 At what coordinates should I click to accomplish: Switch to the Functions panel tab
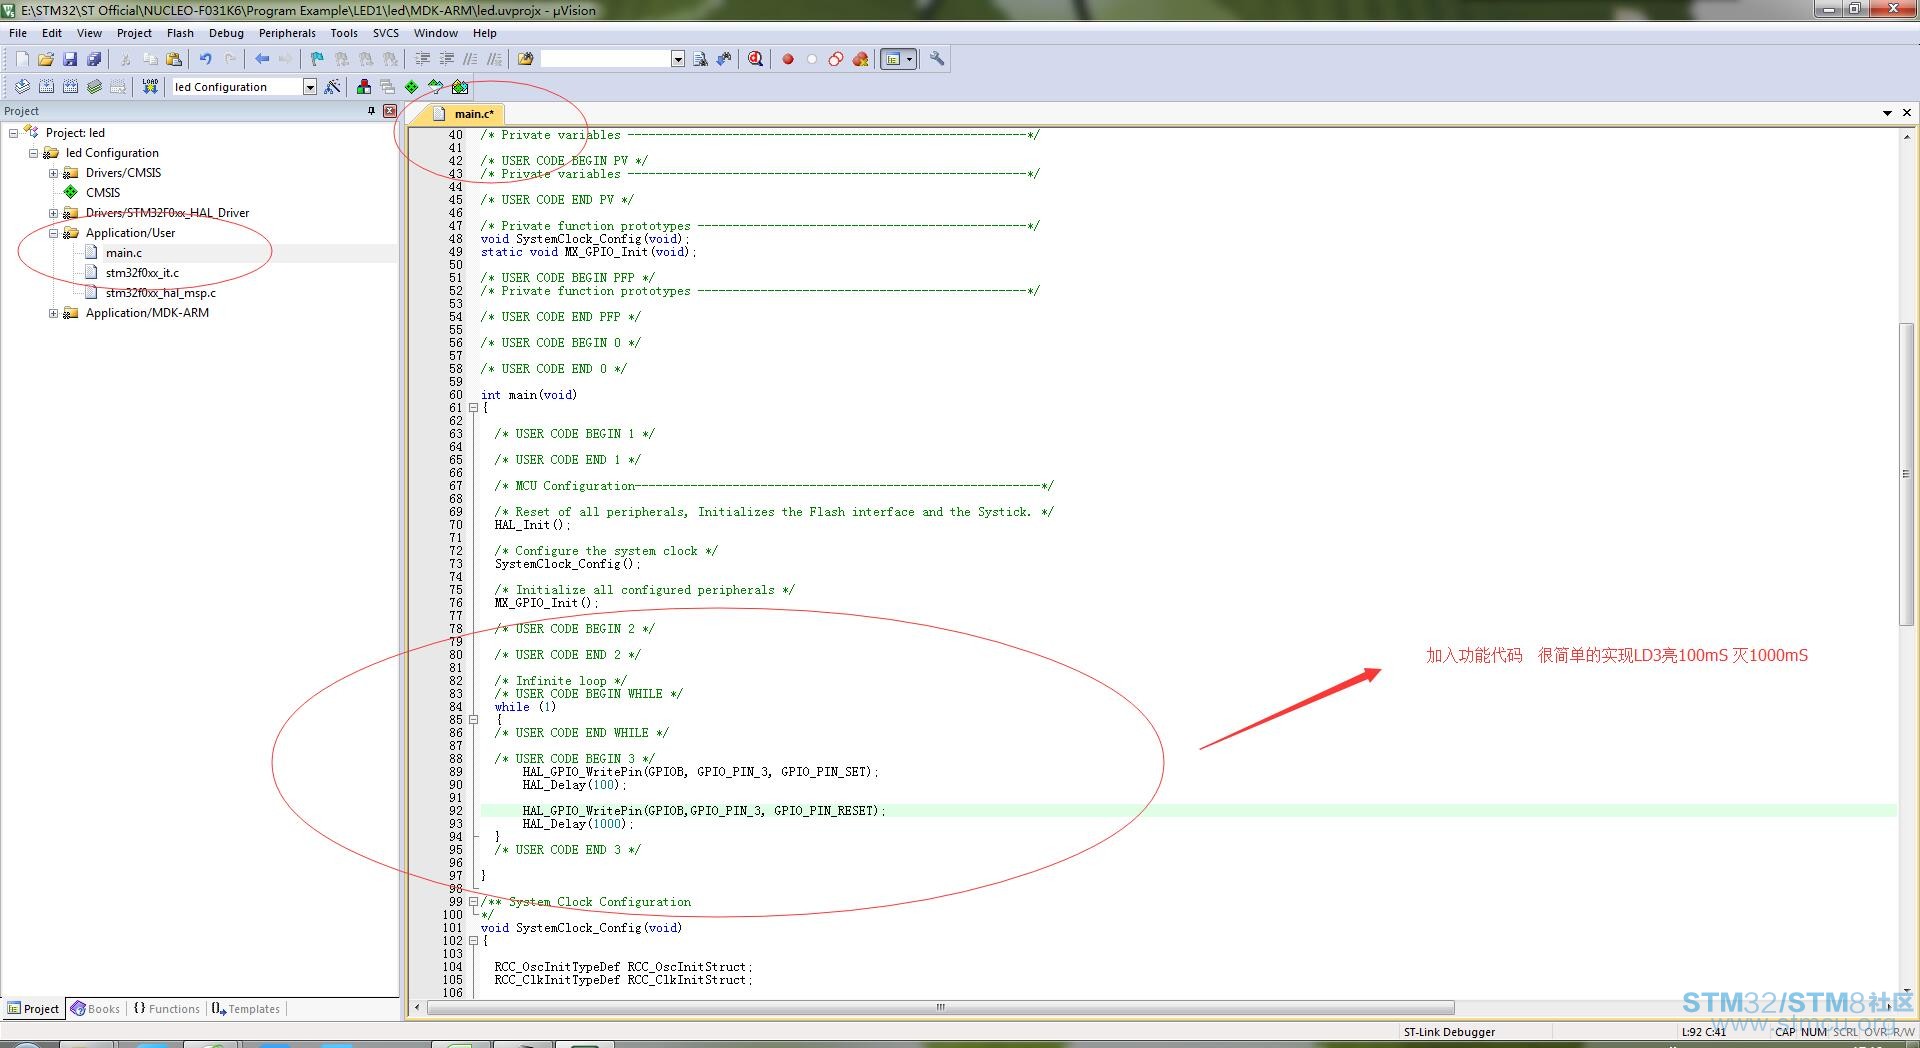(x=166, y=1009)
